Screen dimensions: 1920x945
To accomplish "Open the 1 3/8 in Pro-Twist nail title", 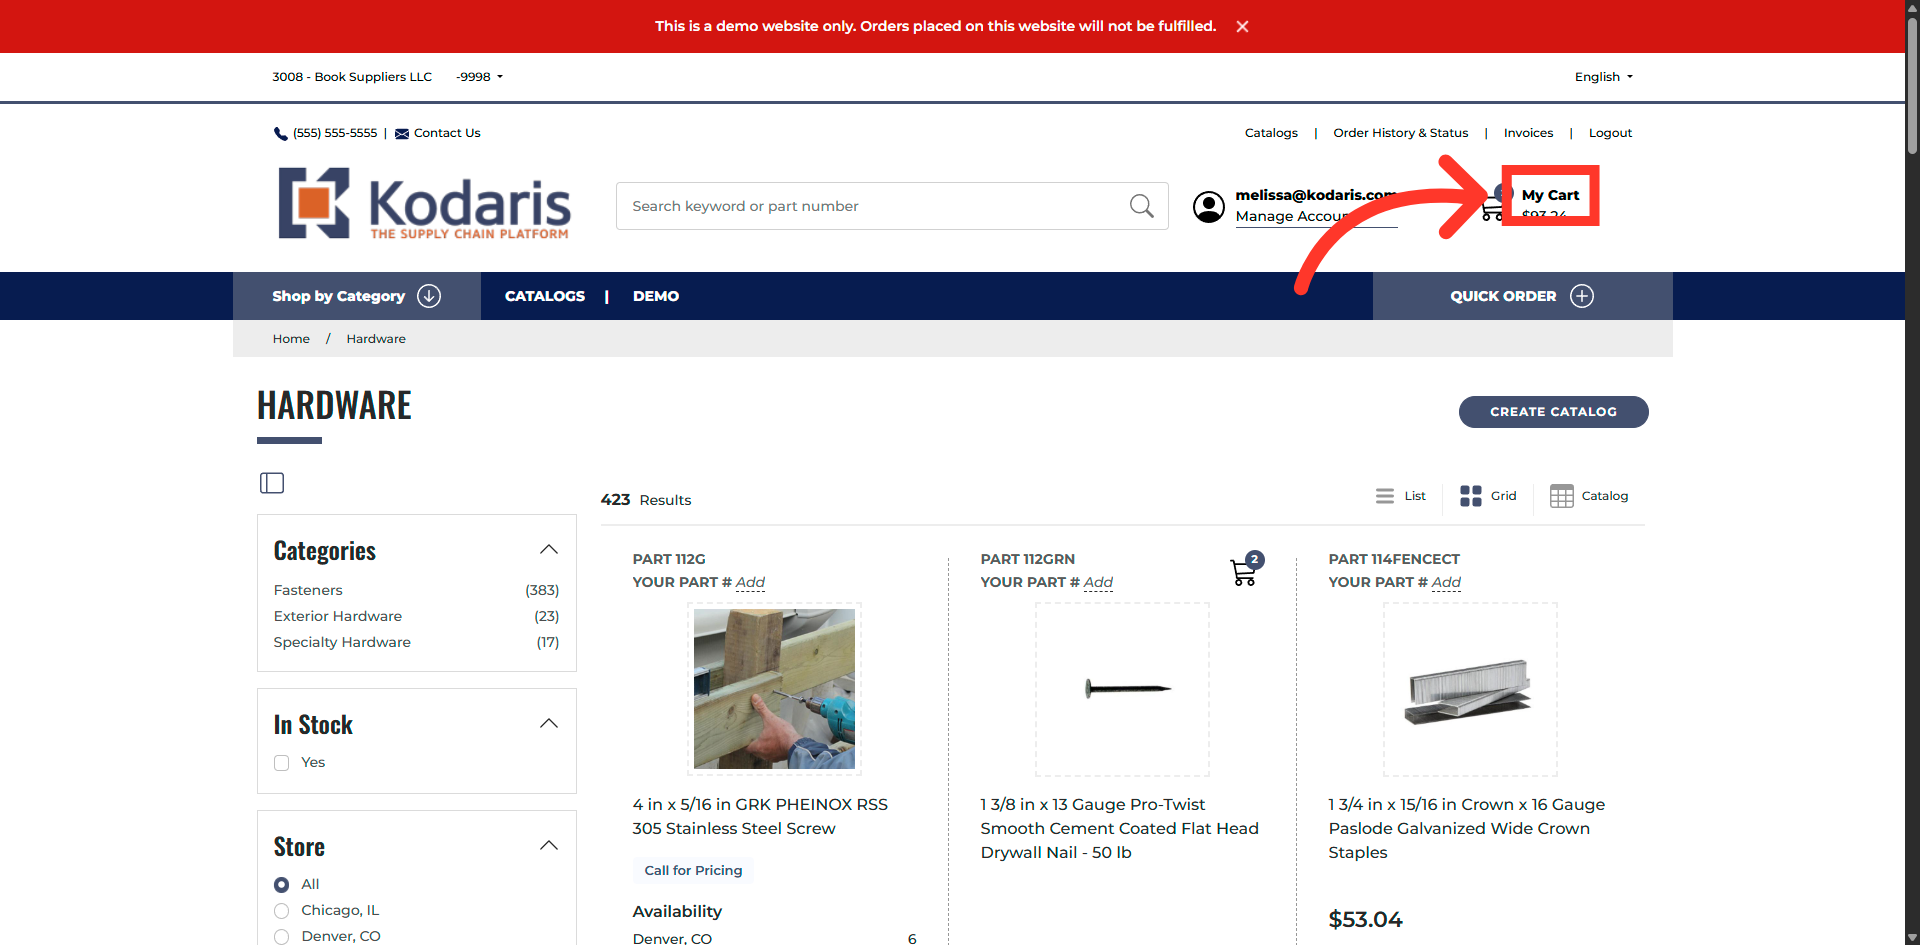I will [1119, 828].
